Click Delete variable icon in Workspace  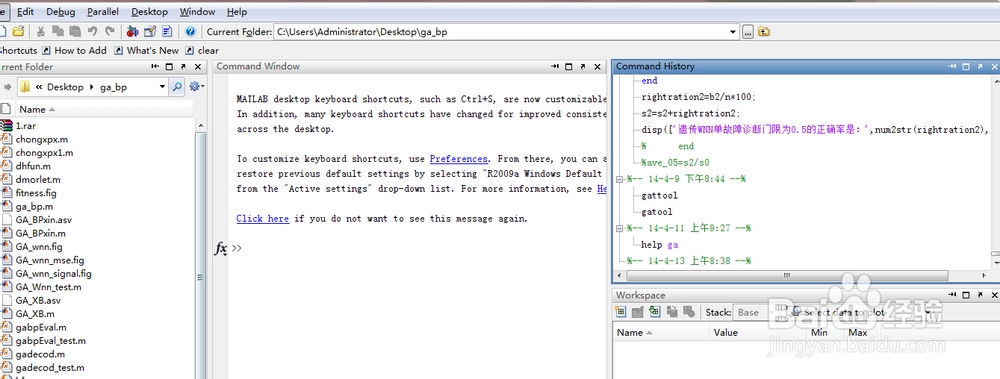click(689, 312)
